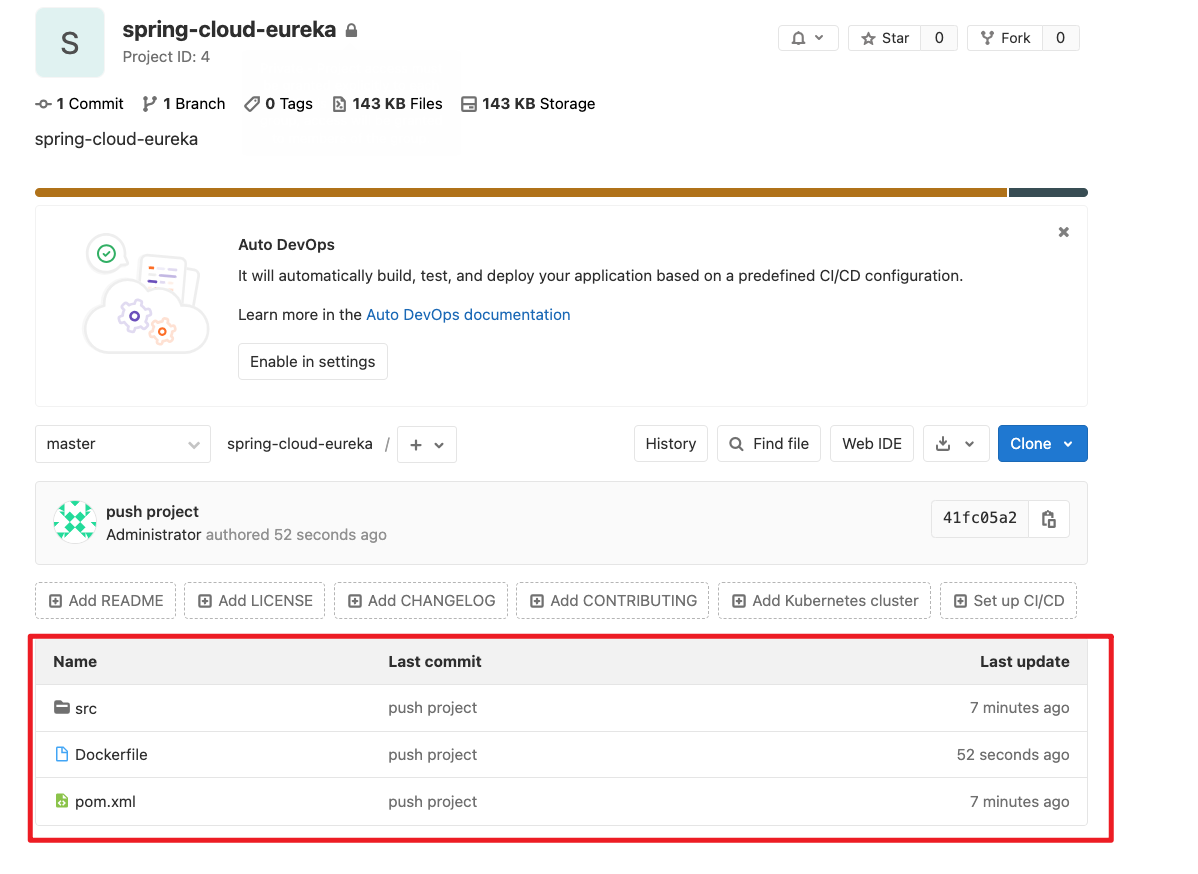Click the Administrator avatar identicon
The height and width of the screenshot is (874, 1198).
75,522
